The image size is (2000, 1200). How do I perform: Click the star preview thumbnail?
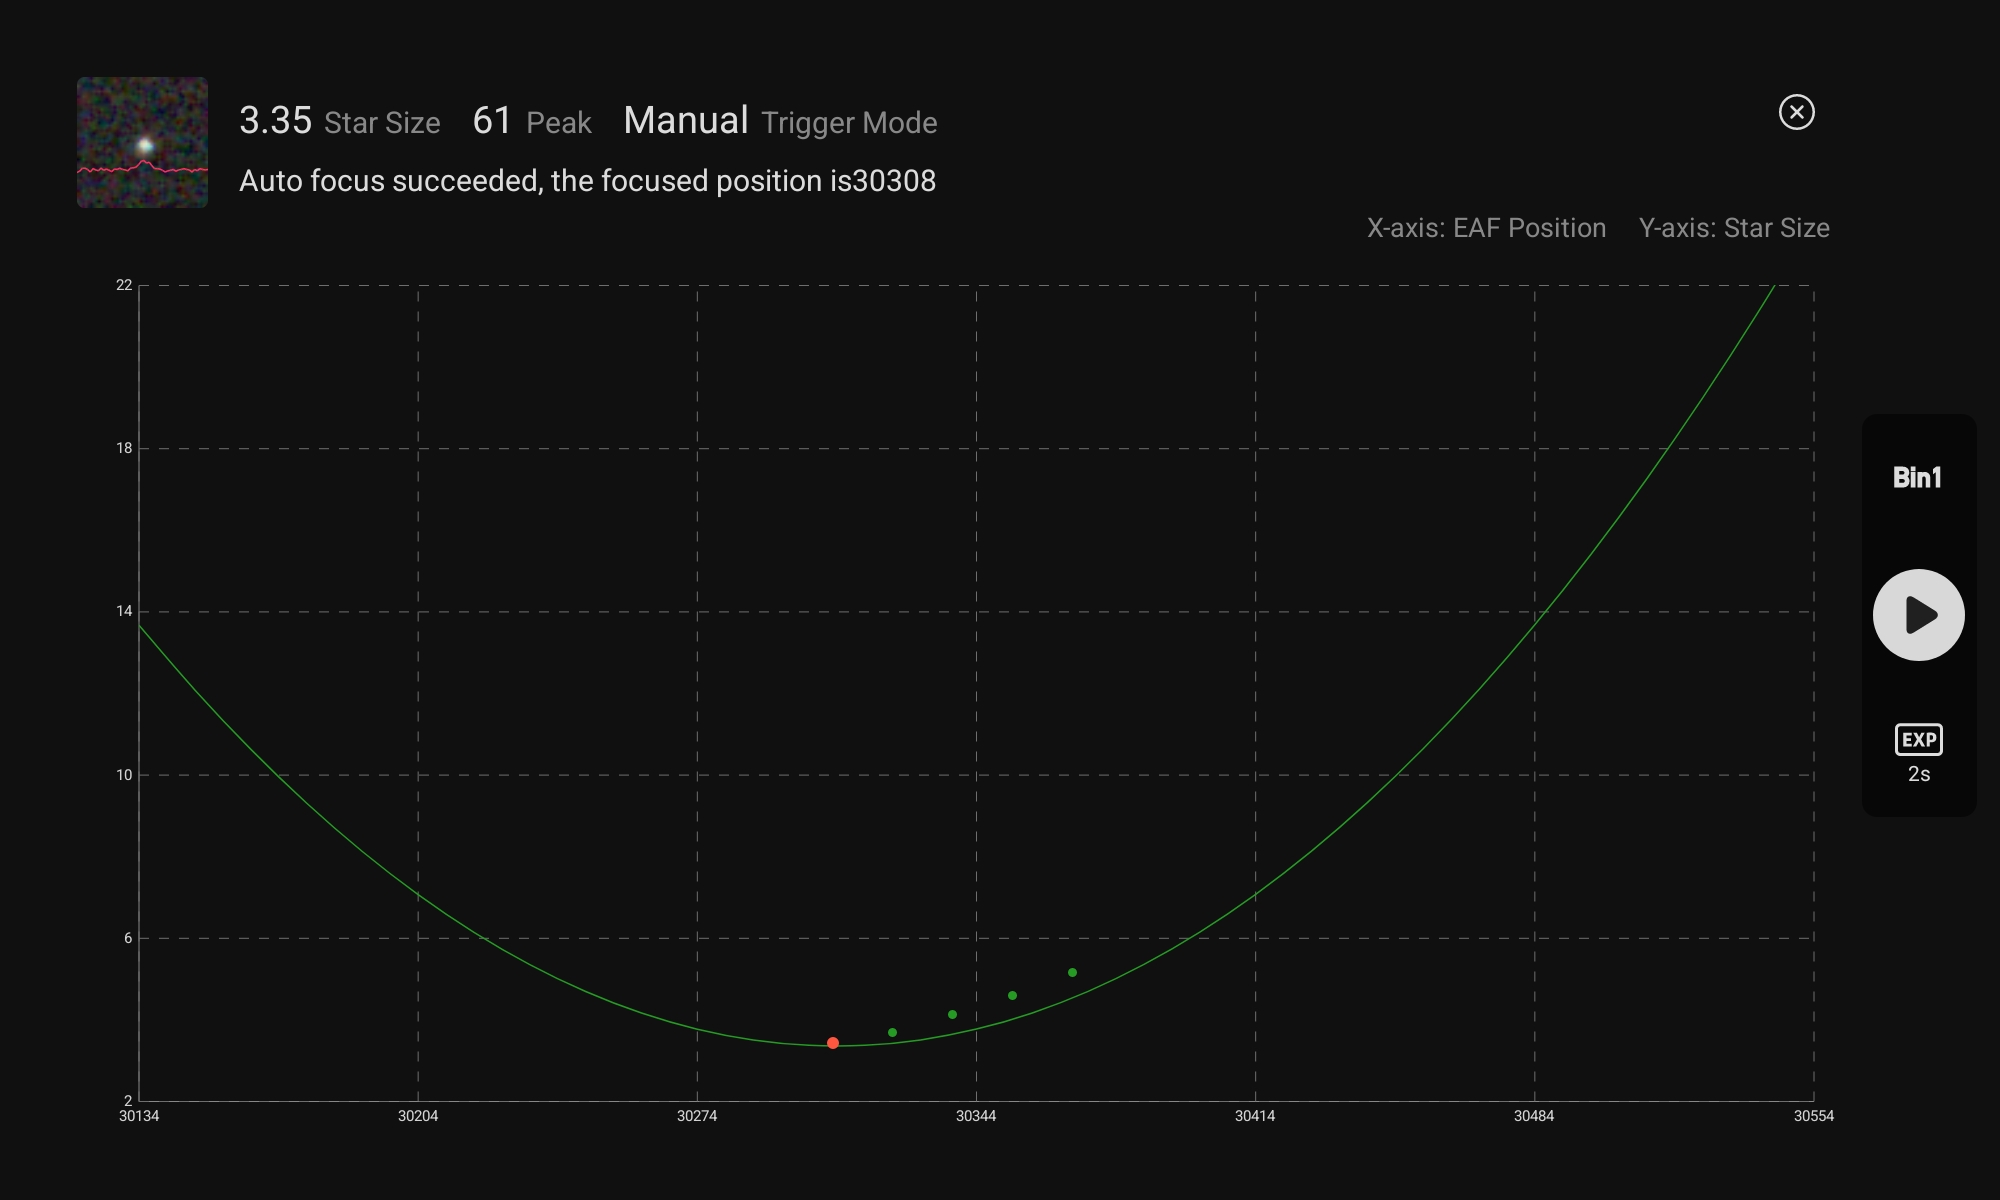pos(143,142)
